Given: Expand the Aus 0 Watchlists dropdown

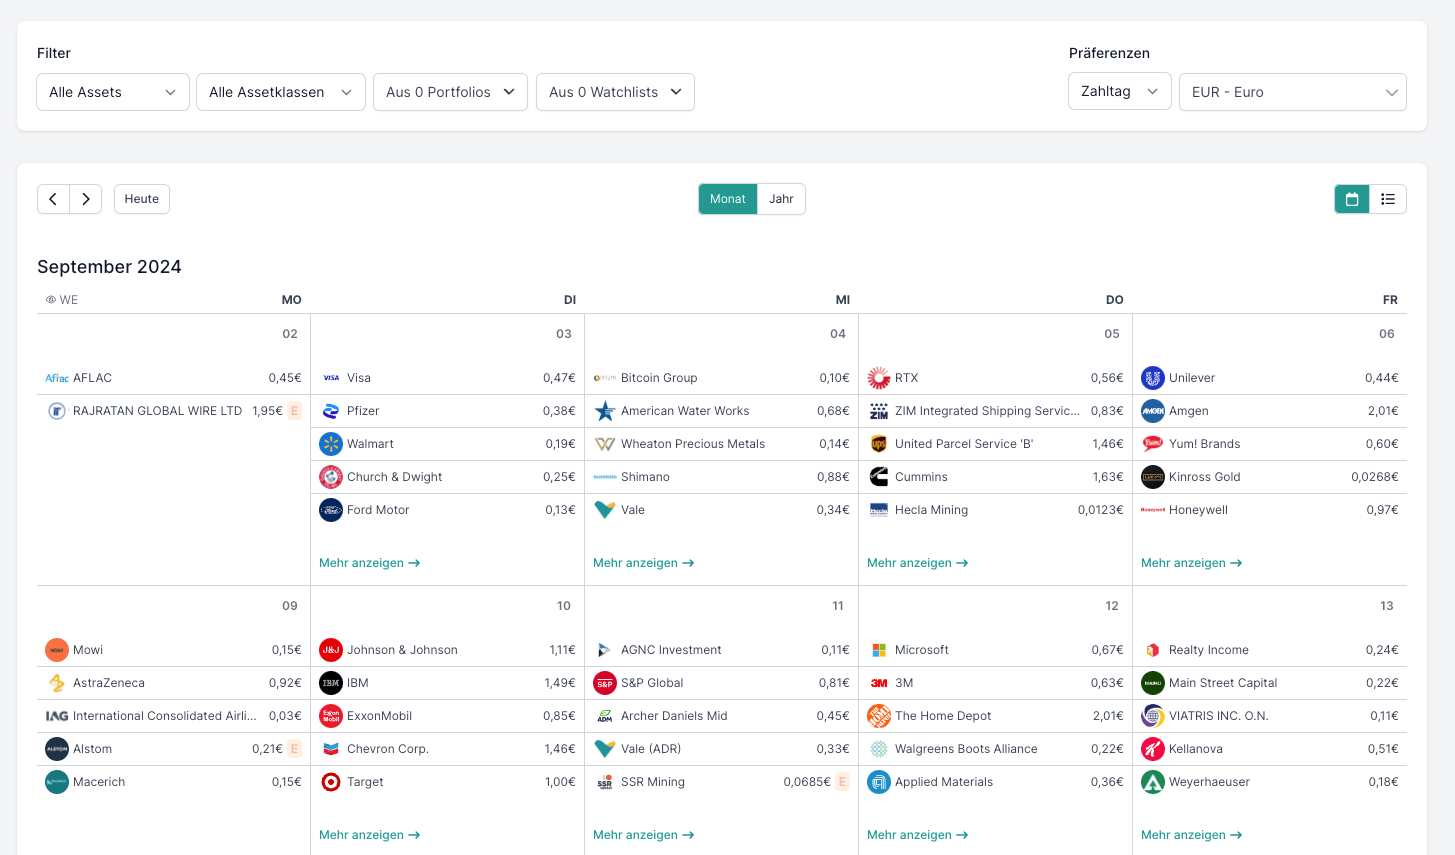Looking at the screenshot, I should click(615, 92).
